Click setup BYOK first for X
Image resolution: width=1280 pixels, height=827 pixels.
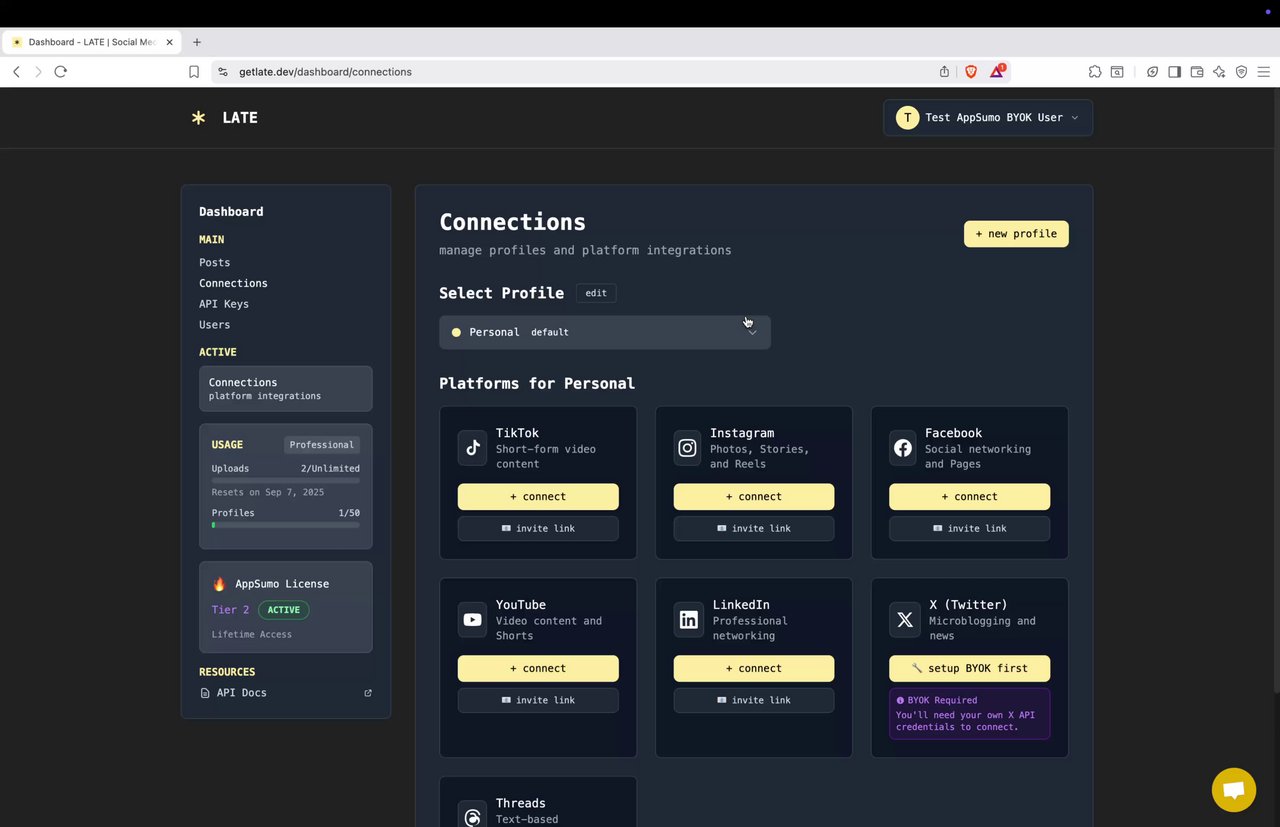[x=969, y=669]
